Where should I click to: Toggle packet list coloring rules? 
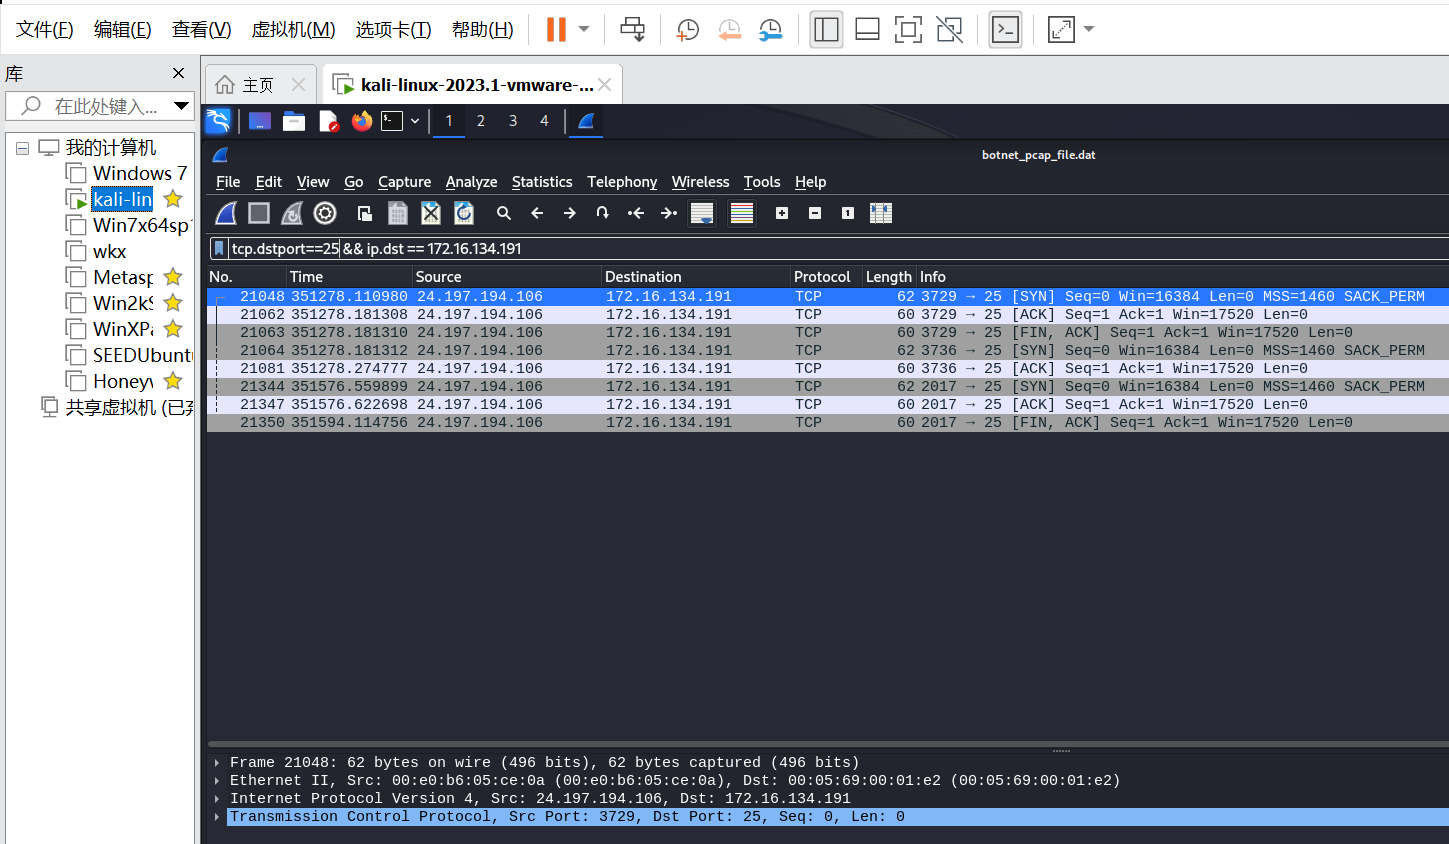742,213
